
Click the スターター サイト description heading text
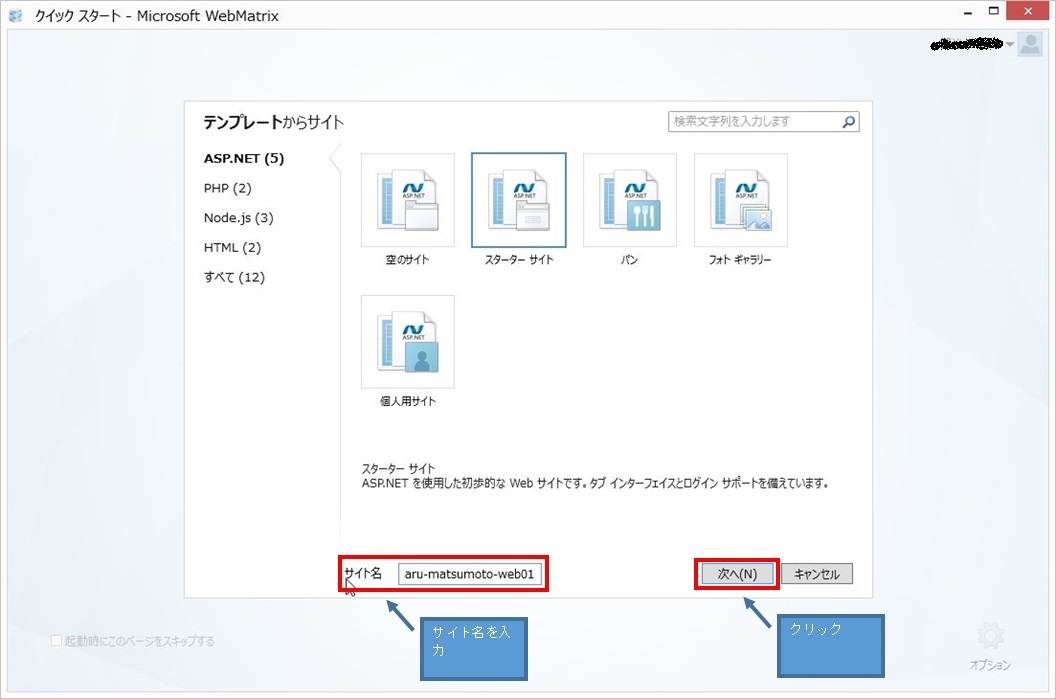tap(398, 468)
